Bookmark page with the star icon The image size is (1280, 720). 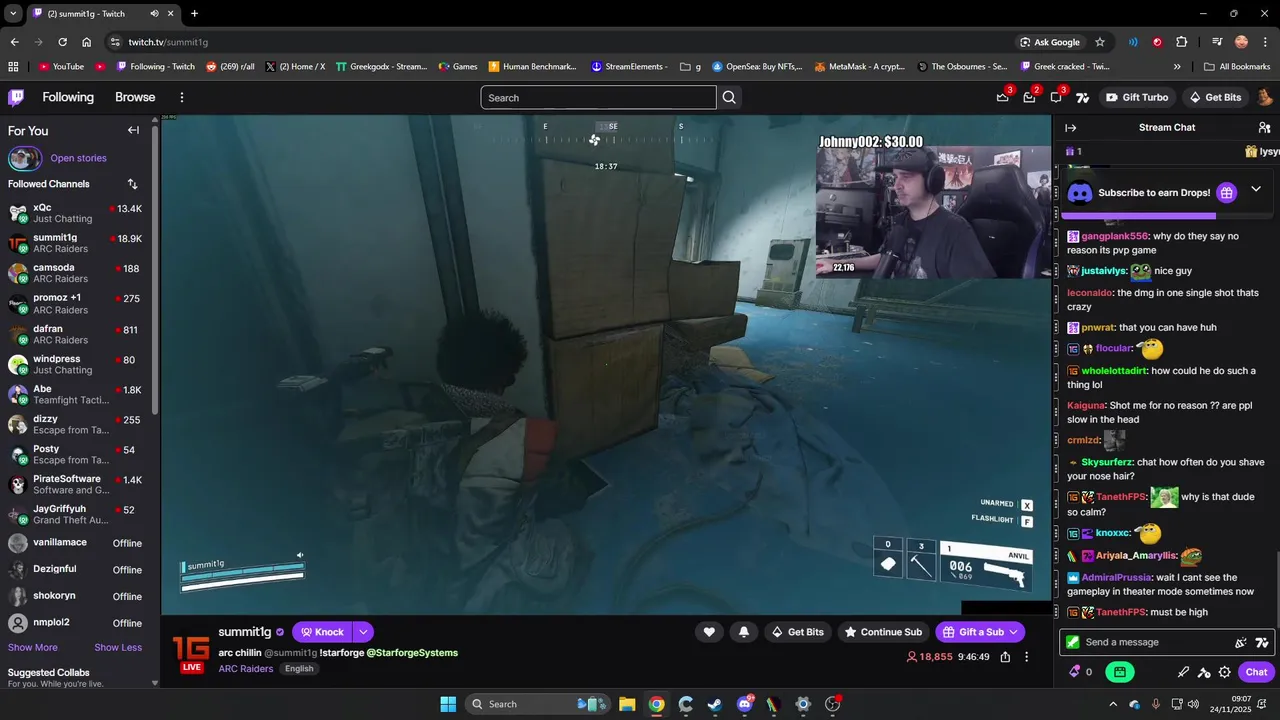(x=1100, y=42)
